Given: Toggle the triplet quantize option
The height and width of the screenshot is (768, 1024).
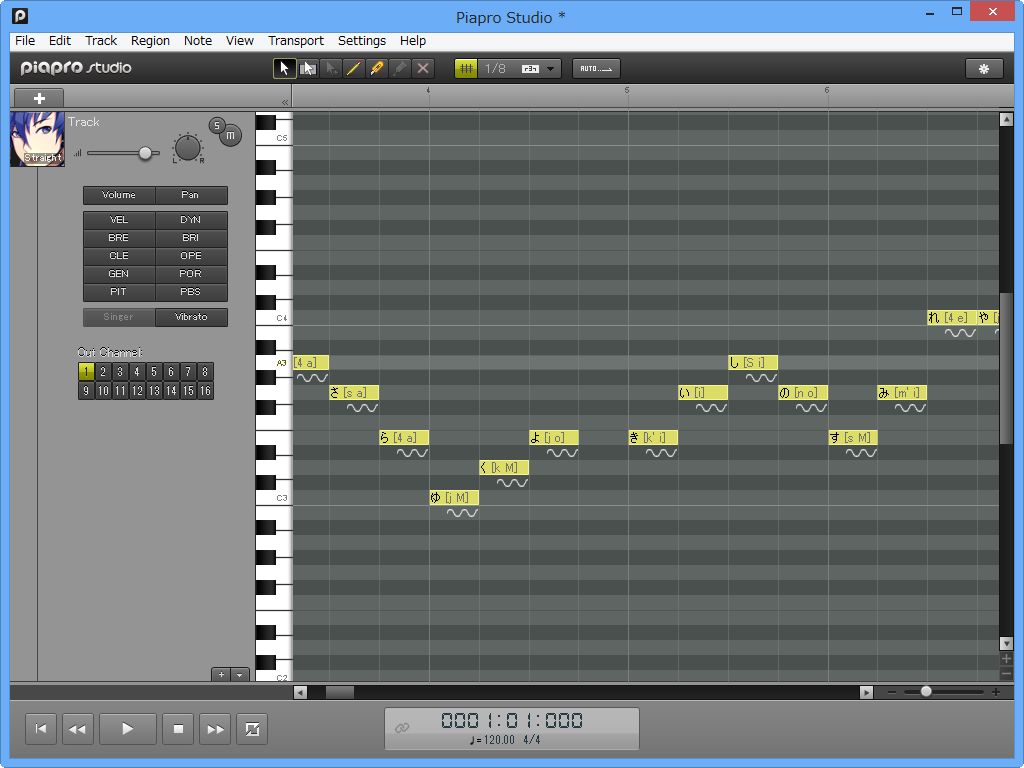Looking at the screenshot, I should point(530,69).
